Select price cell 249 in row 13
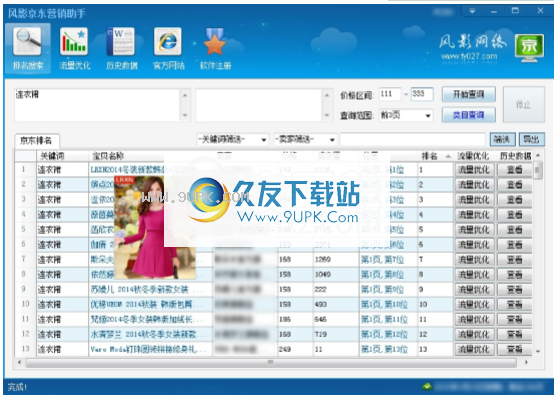555x400 pixels. pyautogui.click(x=295, y=349)
